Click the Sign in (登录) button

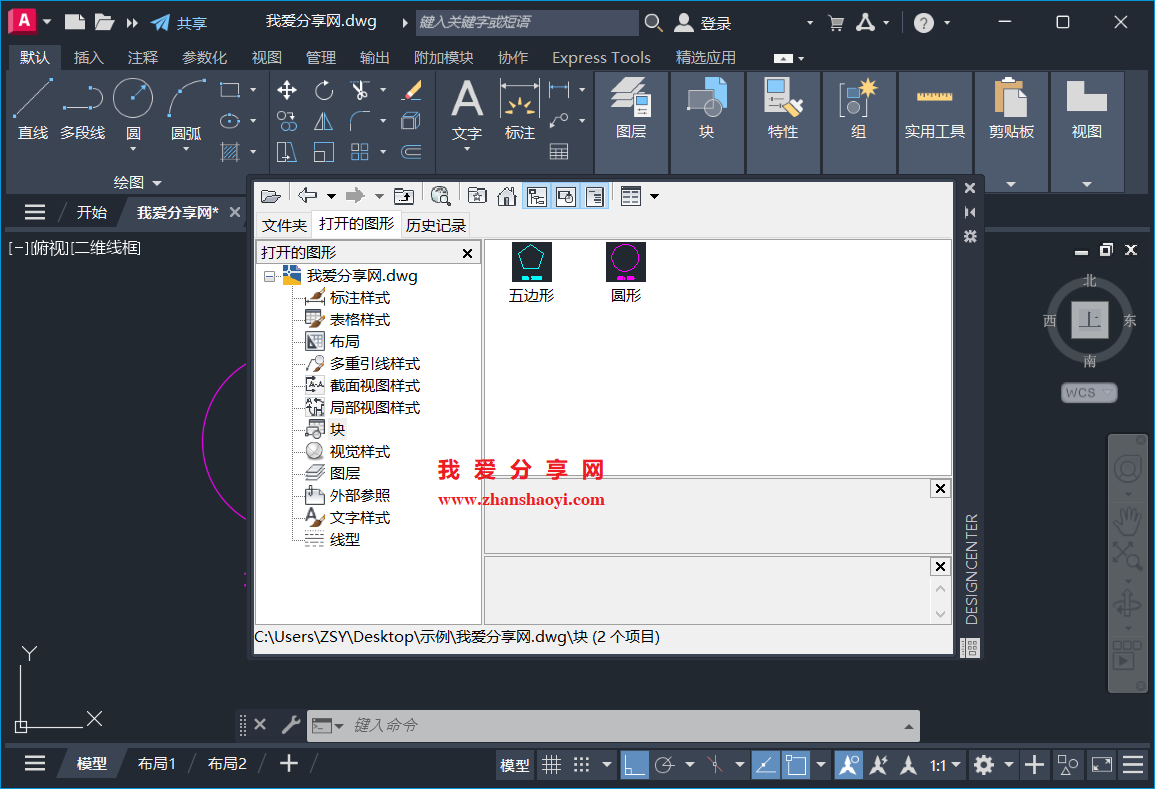point(703,23)
